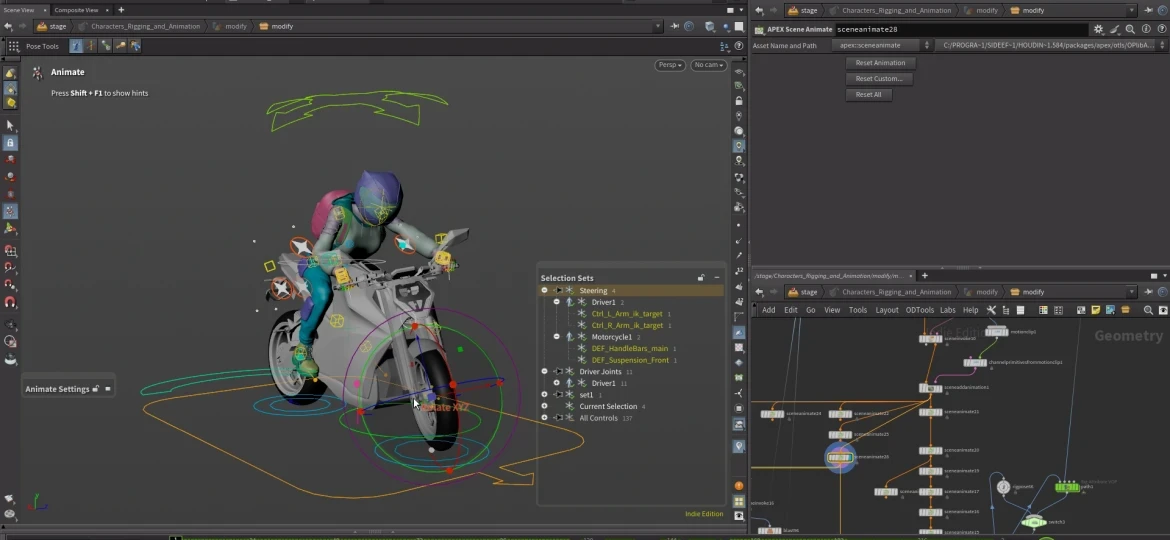Open the ODTools menu
The width and height of the screenshot is (1170, 540).
pyautogui.click(x=919, y=310)
